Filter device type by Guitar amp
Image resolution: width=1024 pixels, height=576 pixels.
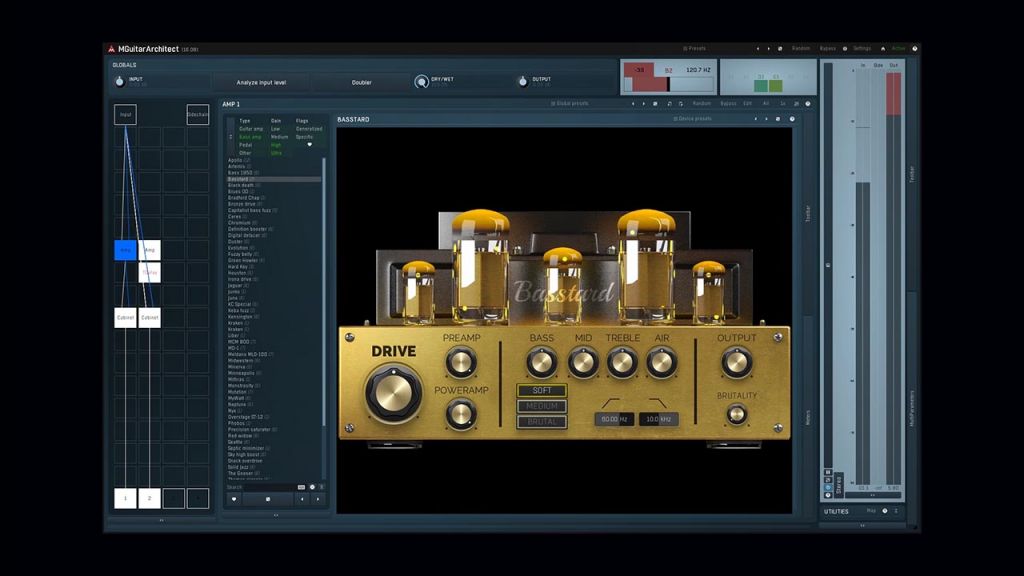tap(251, 129)
